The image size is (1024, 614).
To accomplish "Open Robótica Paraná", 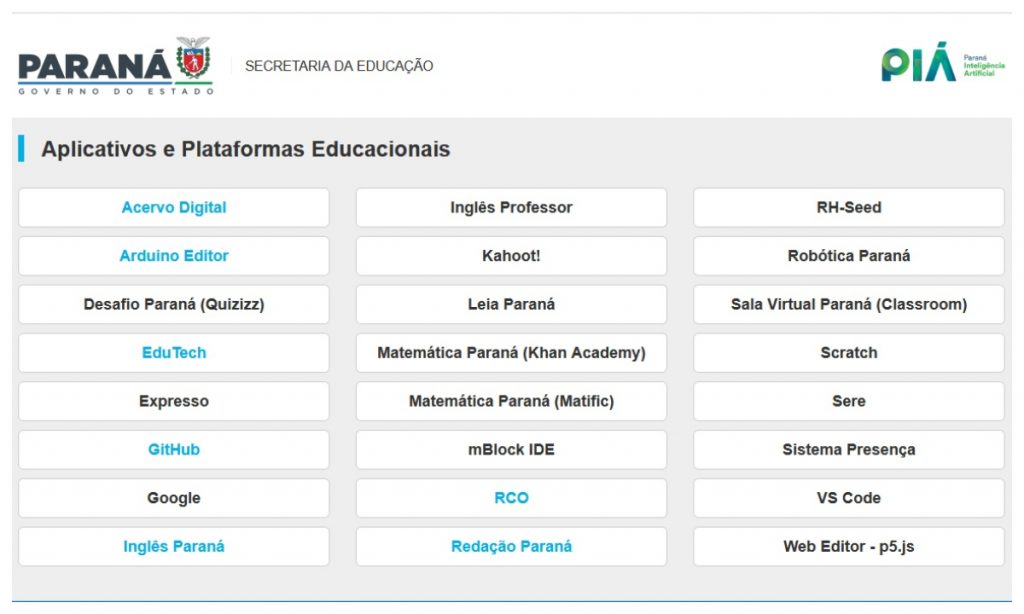I will click(849, 256).
